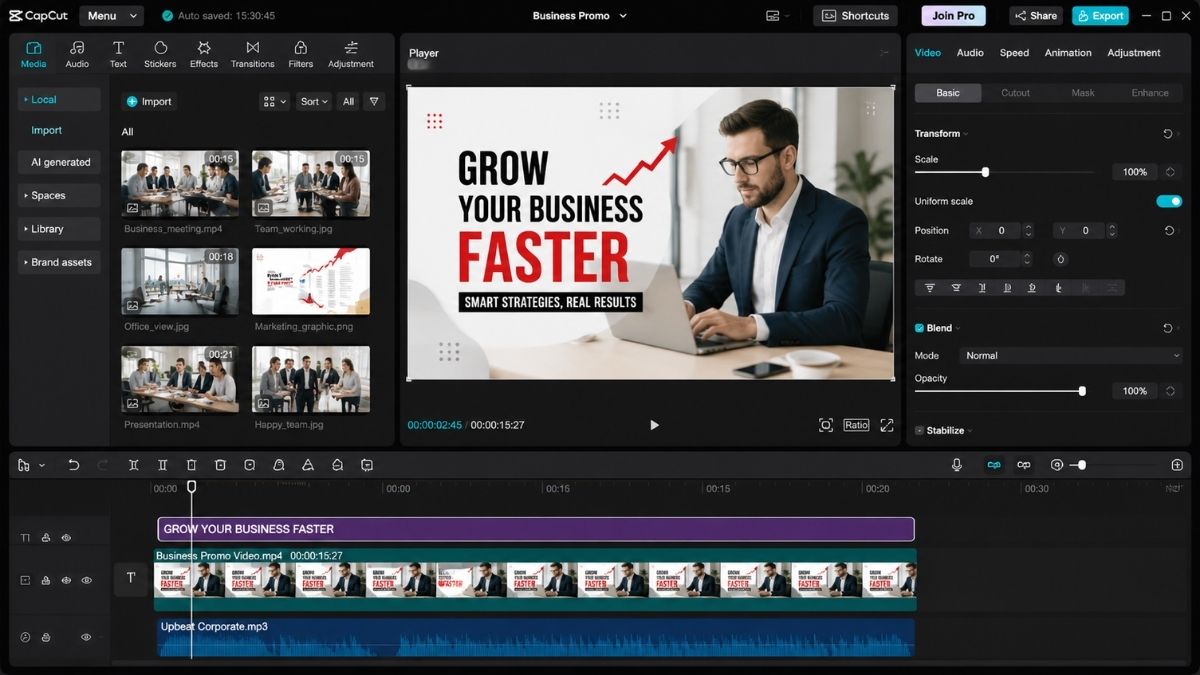This screenshot has width=1200, height=675.
Task: Open the Menu dropdown
Action: click(x=111, y=16)
